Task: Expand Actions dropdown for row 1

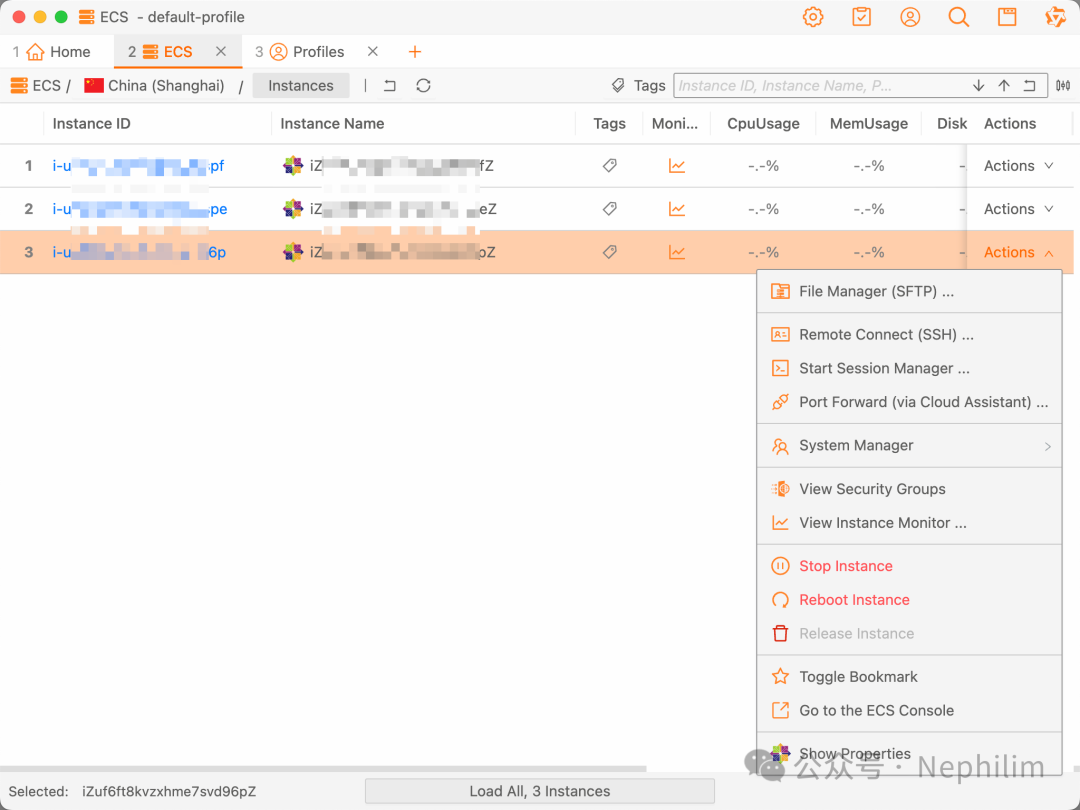Action: pos(1018,165)
